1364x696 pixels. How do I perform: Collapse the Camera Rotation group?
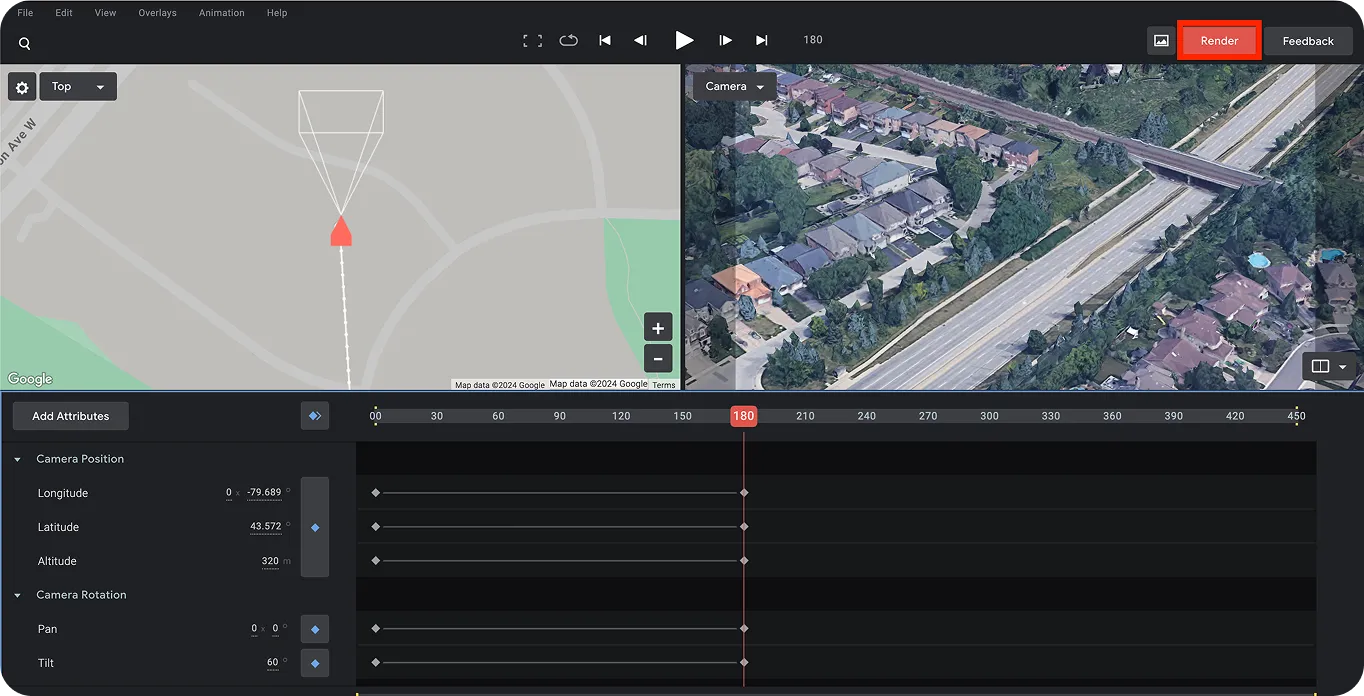coord(17,595)
